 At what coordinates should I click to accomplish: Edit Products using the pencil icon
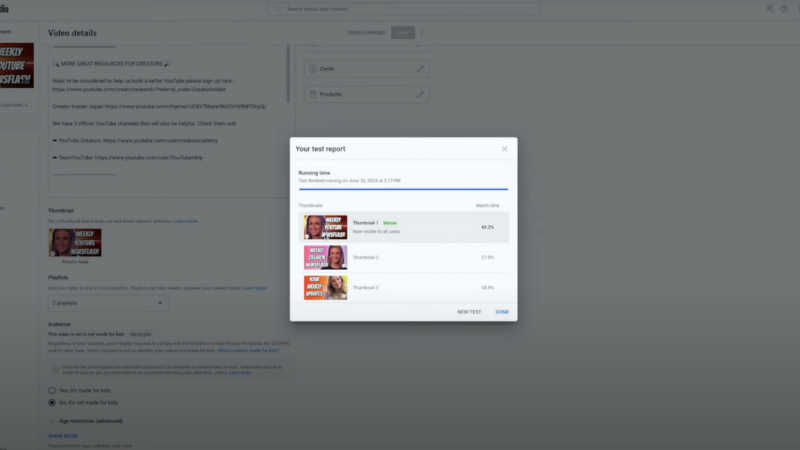click(420, 94)
